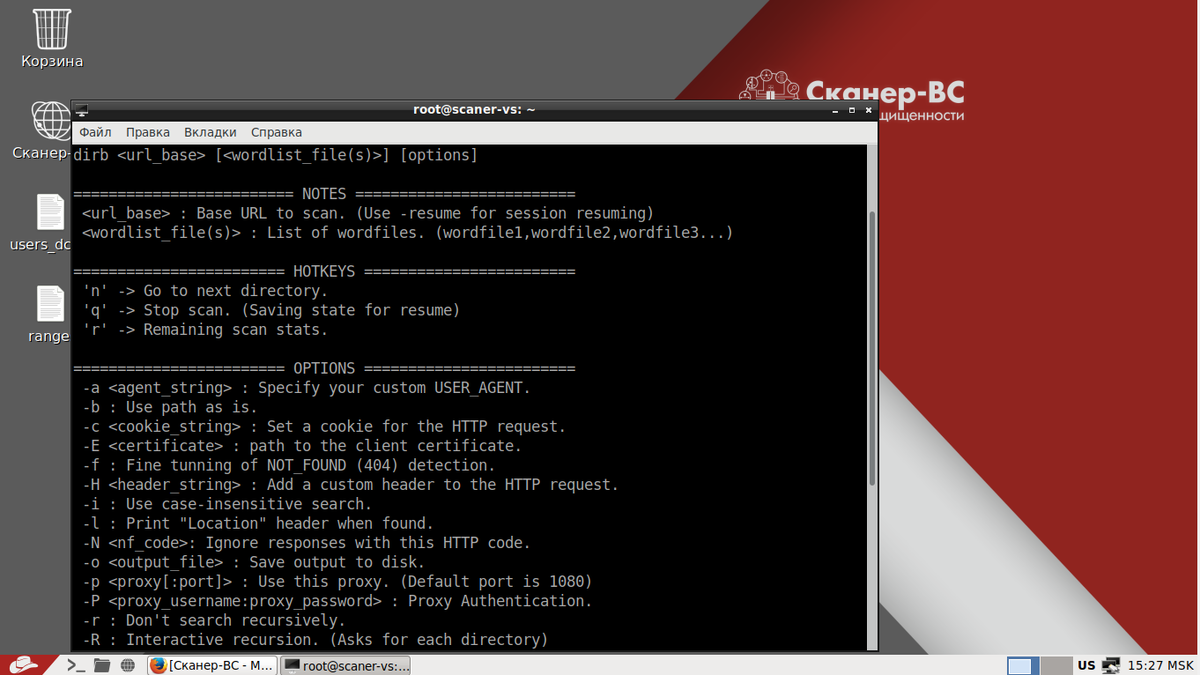Open the red hat start menu in the taskbar

click(x=25, y=664)
